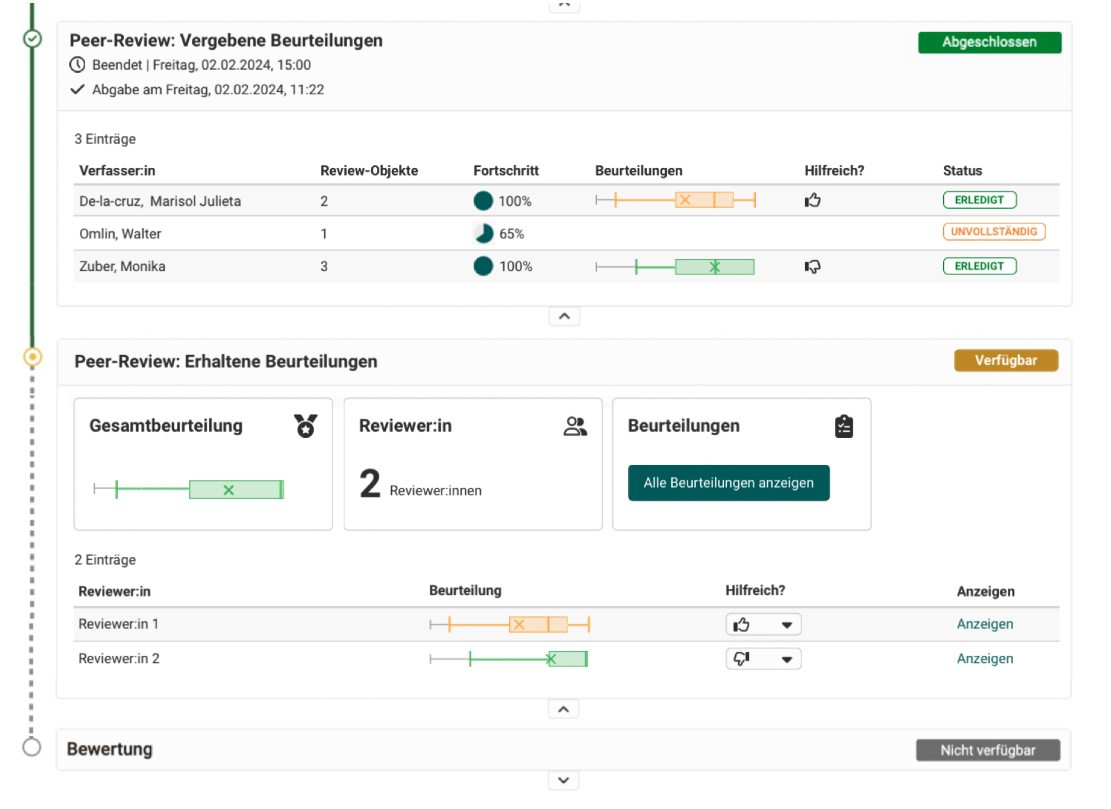1111x809 pixels.
Task: Collapse the Vergebene Beurteilungen section
Action: click(x=564, y=316)
